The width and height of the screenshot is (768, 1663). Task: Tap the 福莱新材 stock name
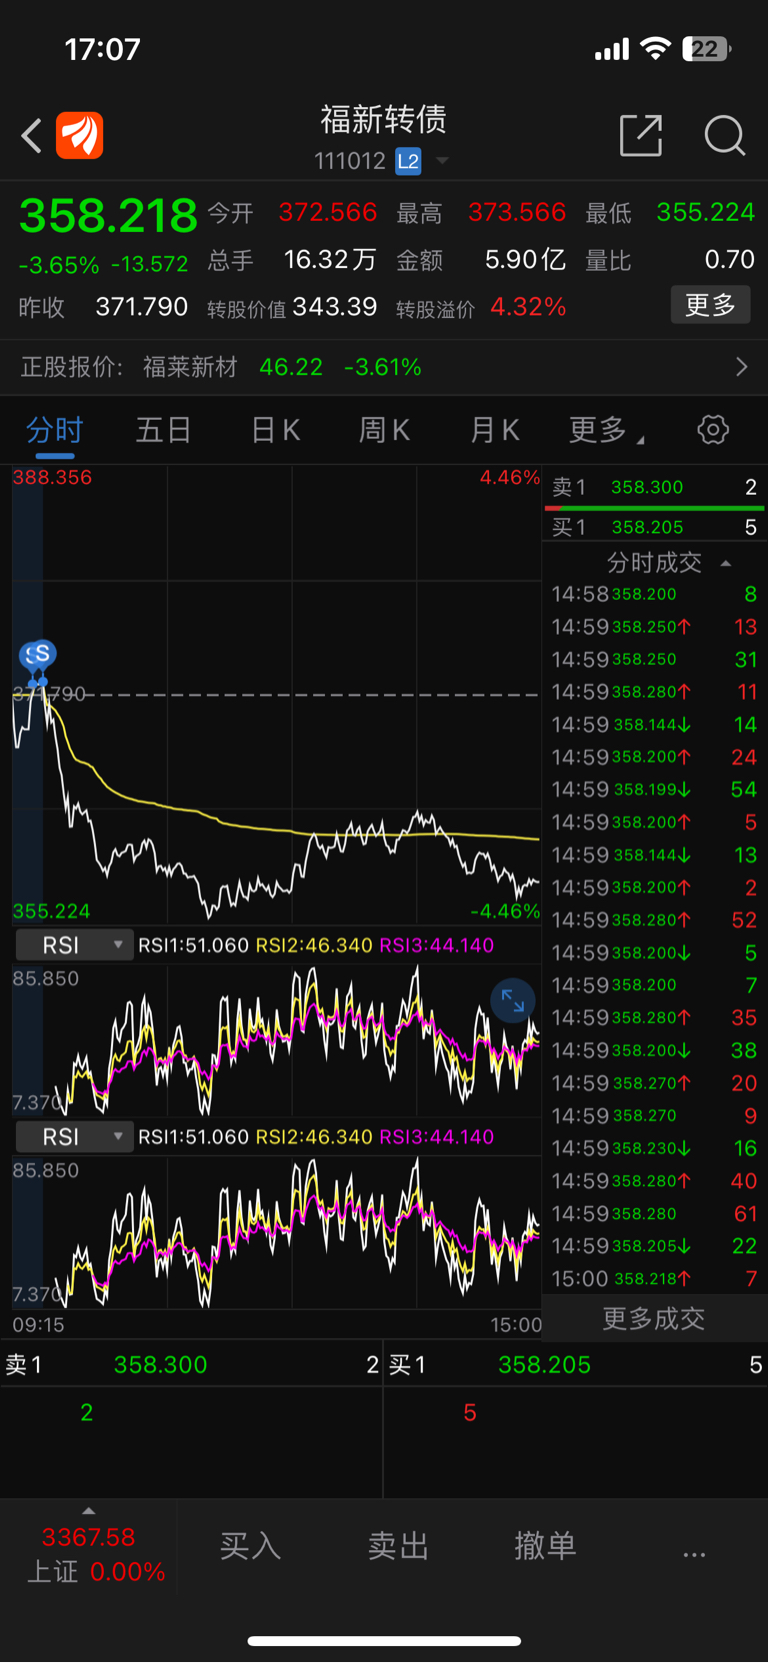pos(190,367)
